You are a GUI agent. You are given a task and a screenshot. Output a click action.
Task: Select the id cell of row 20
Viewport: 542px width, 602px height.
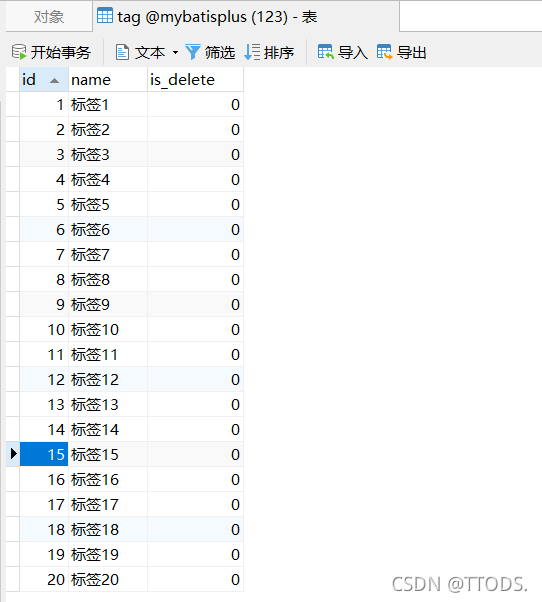(x=44, y=580)
